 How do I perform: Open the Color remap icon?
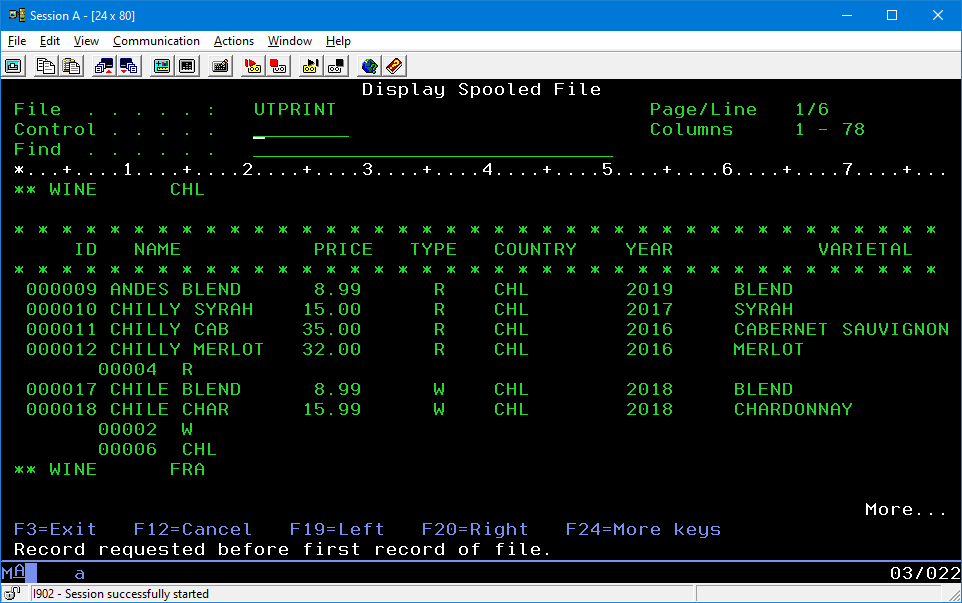click(187, 66)
